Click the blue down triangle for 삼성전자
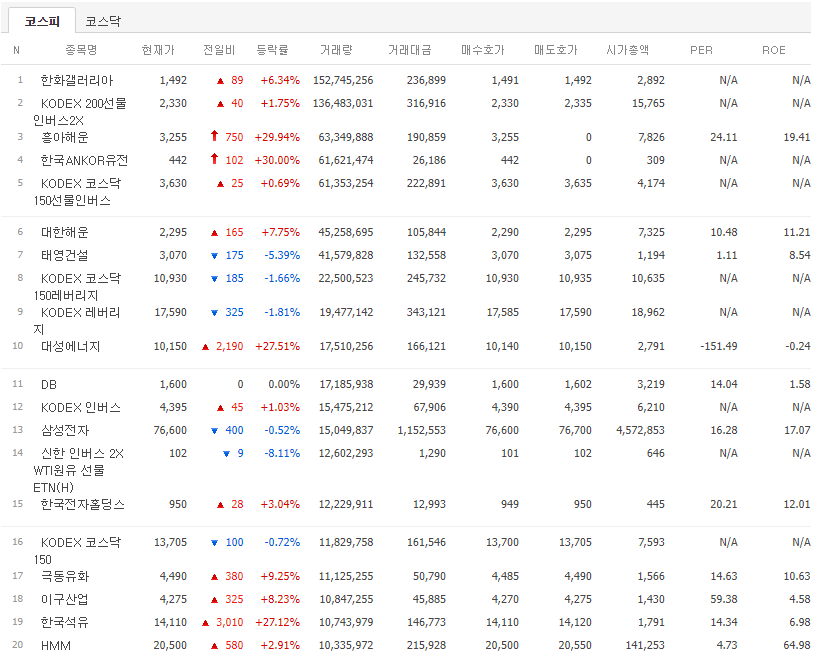Image resolution: width=819 pixels, height=667 pixels. [x=214, y=431]
